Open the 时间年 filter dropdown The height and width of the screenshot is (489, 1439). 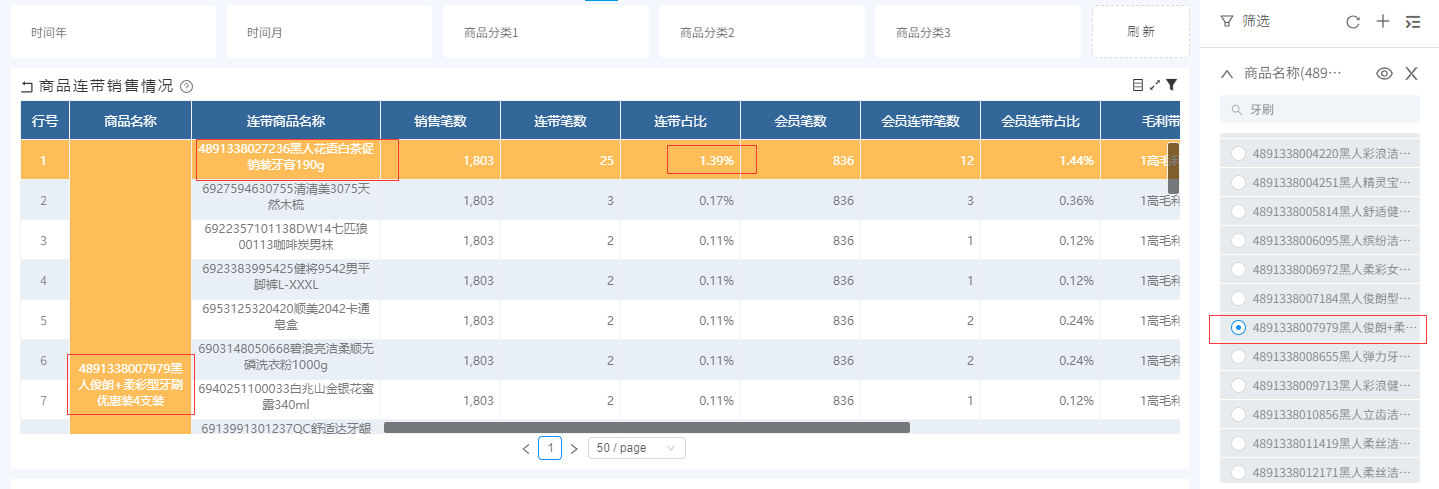(113, 32)
